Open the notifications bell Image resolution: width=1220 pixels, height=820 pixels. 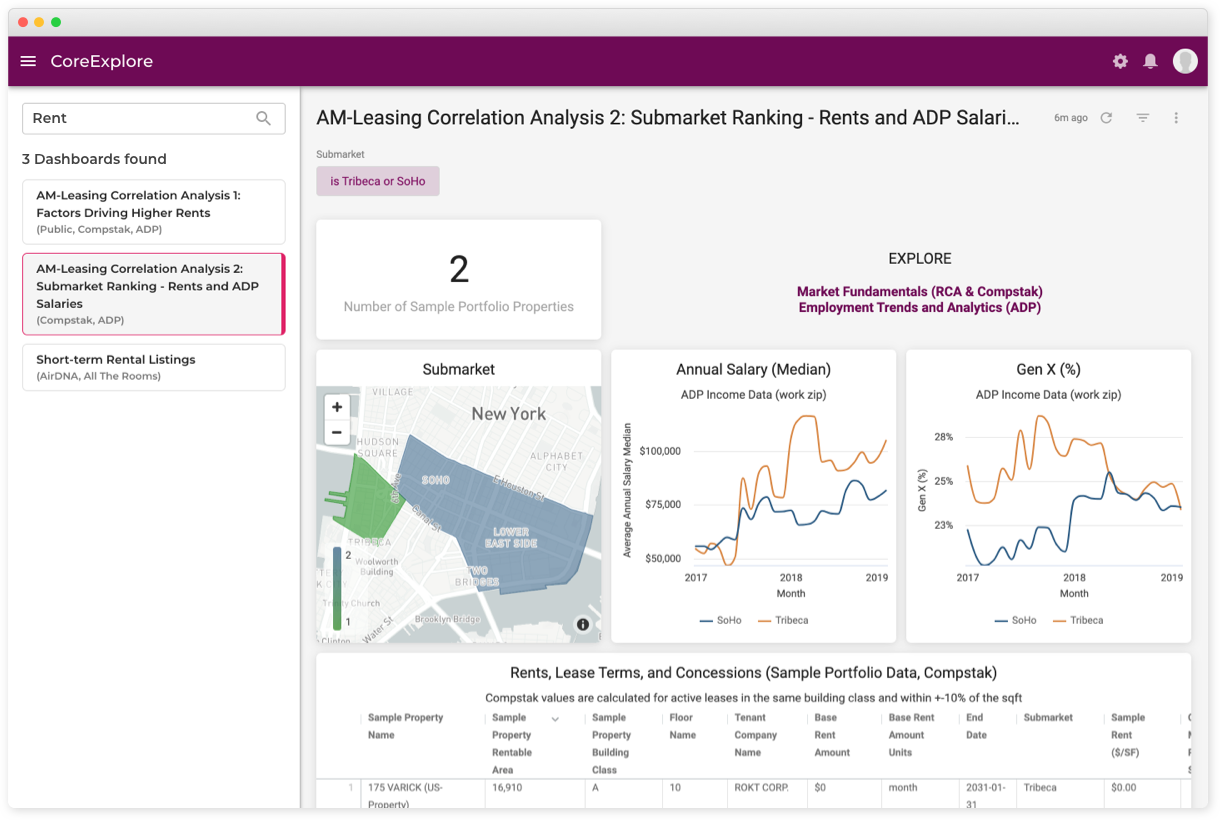pos(1150,61)
